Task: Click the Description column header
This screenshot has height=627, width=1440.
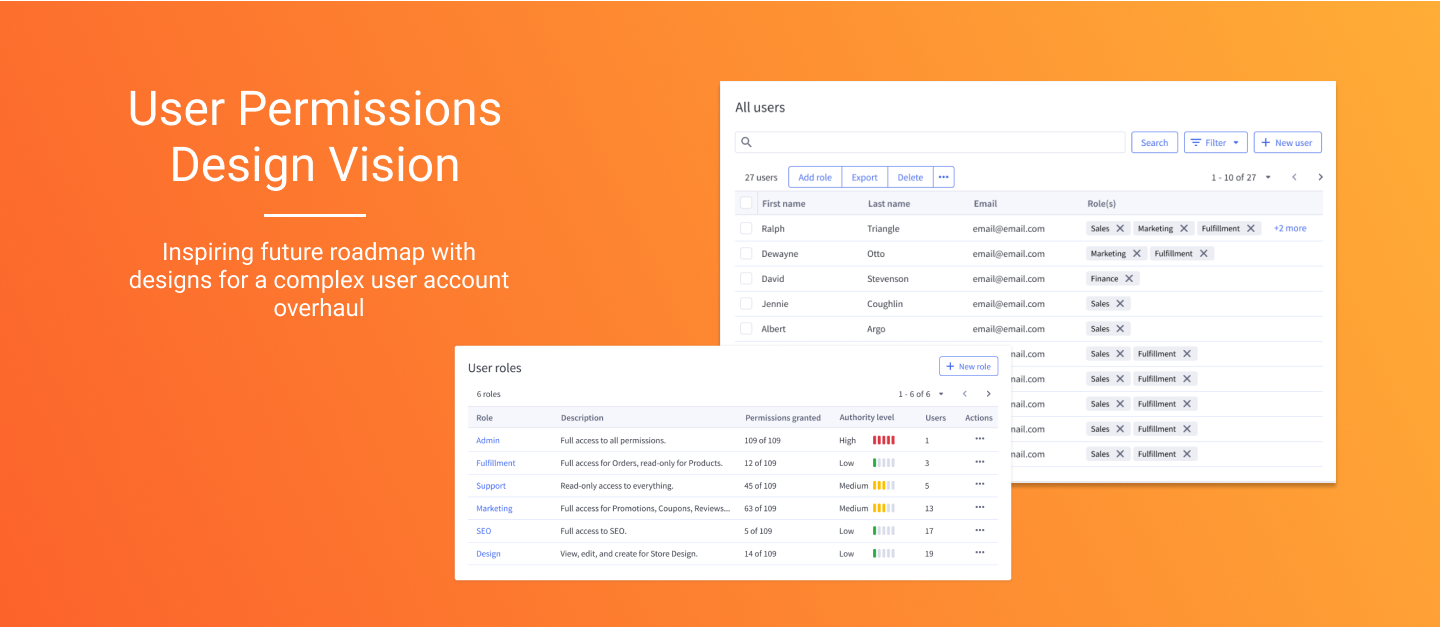Action: (x=582, y=418)
